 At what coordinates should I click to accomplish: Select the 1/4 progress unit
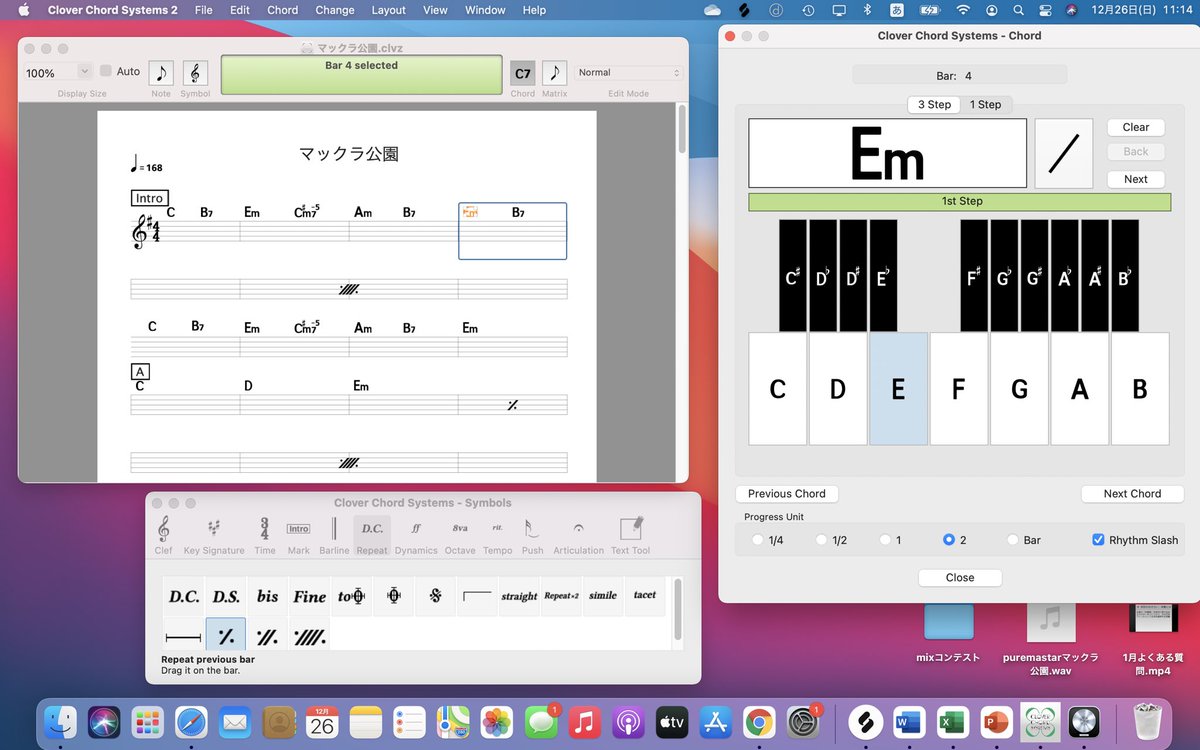pyautogui.click(x=757, y=540)
